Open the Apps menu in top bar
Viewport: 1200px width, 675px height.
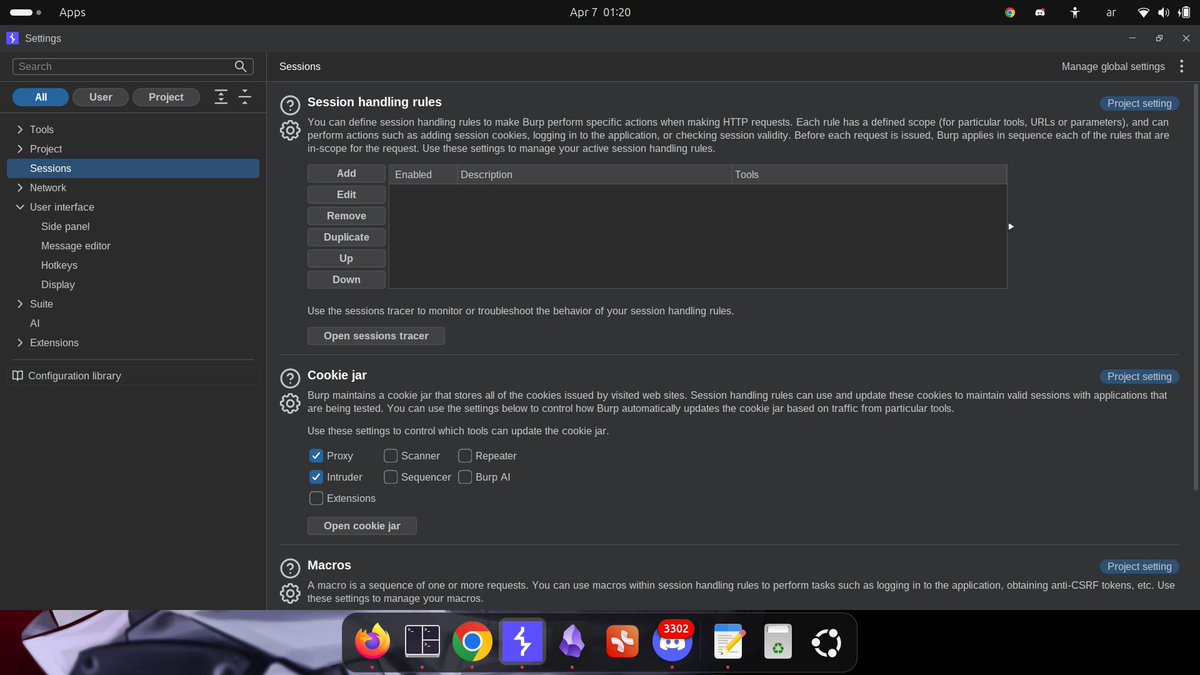pyautogui.click(x=72, y=12)
